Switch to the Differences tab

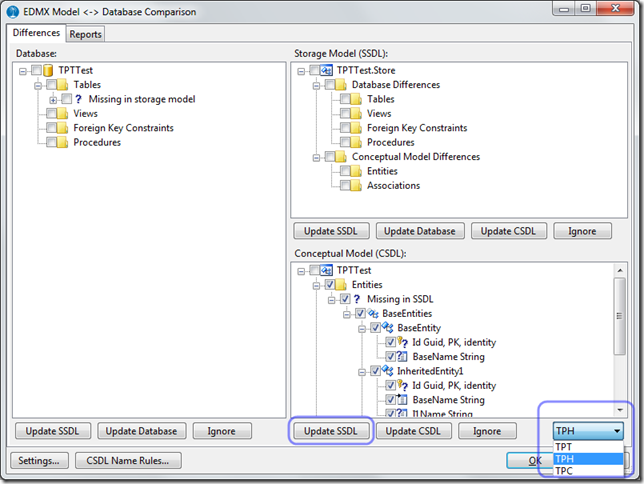pos(36,33)
